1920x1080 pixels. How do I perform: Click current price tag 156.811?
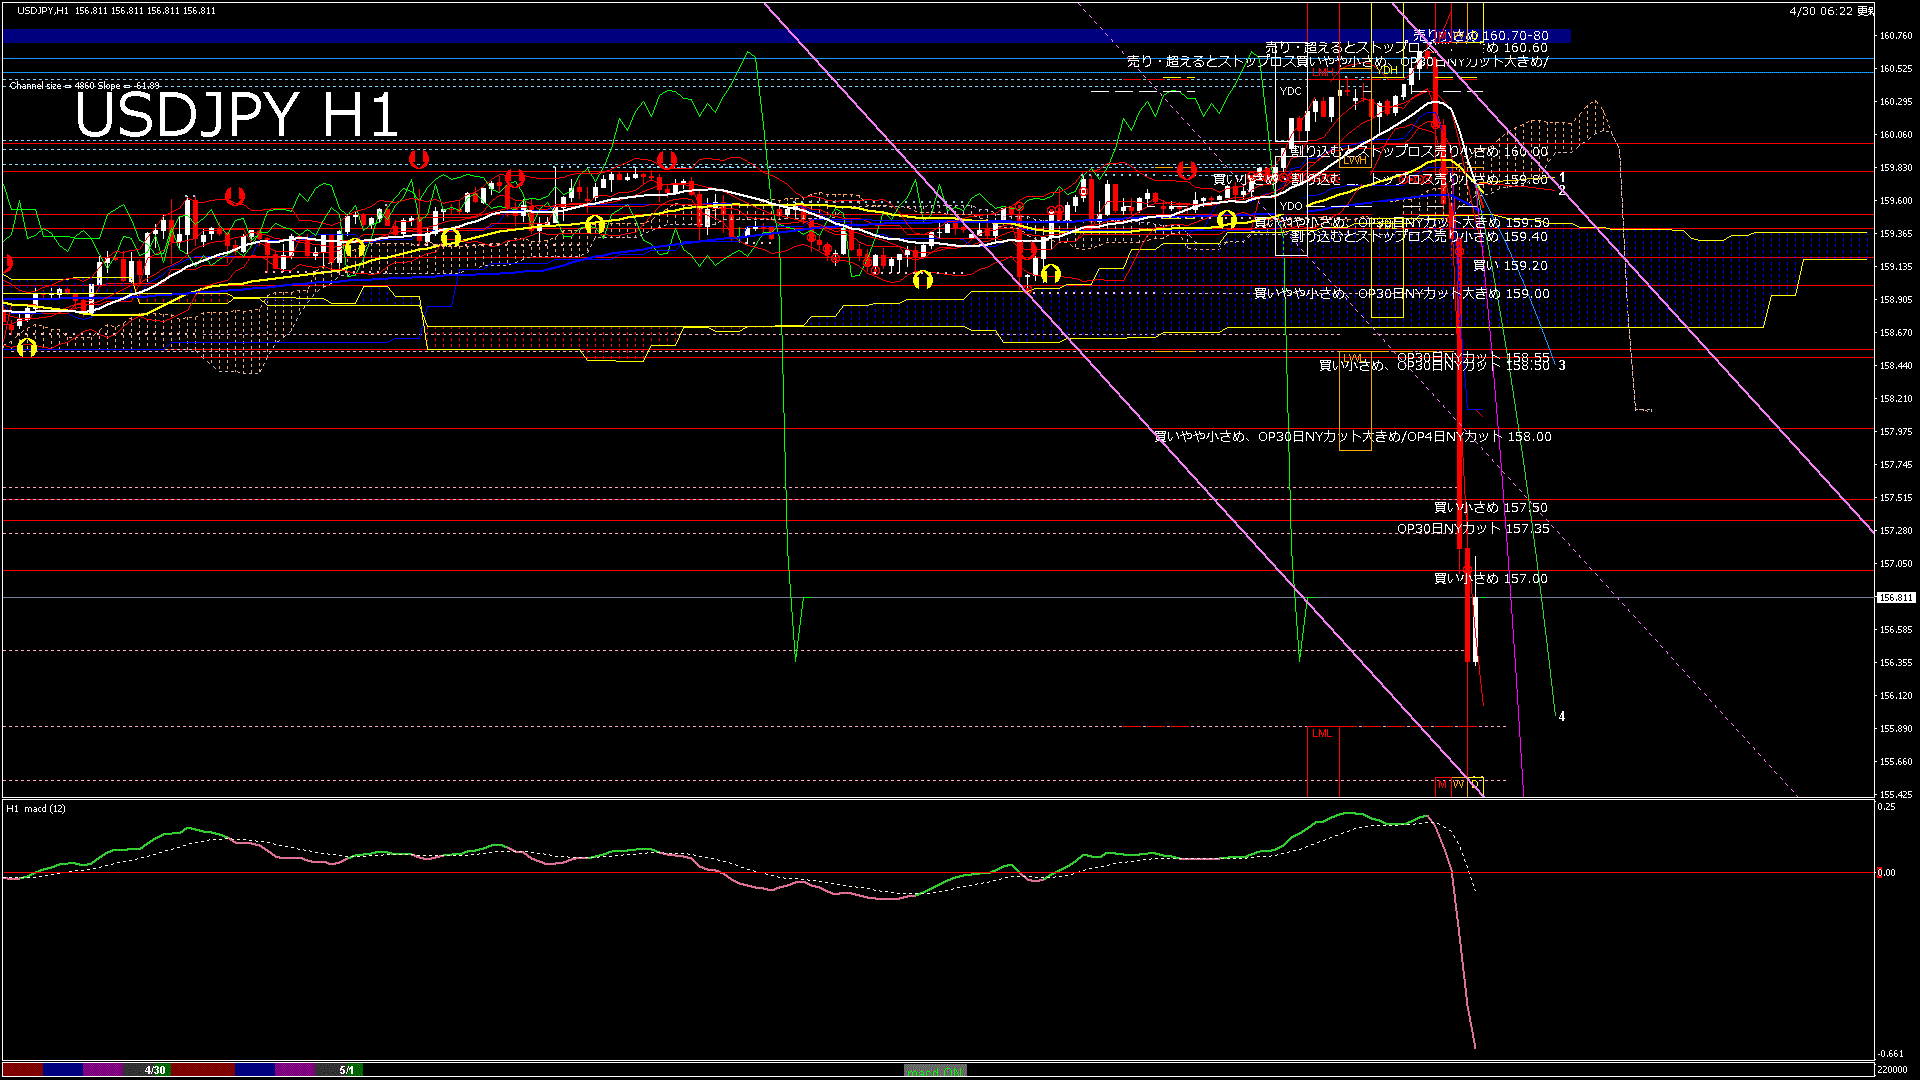(x=1895, y=597)
